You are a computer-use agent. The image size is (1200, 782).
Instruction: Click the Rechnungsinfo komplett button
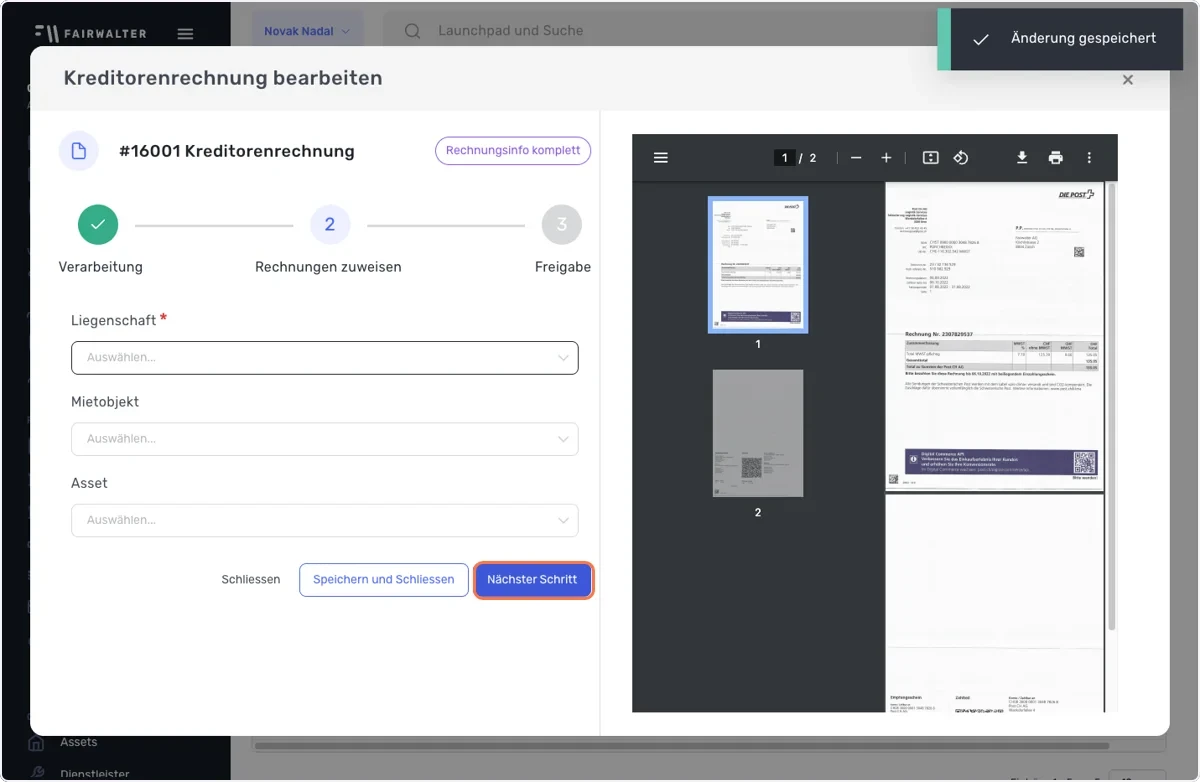pos(513,151)
